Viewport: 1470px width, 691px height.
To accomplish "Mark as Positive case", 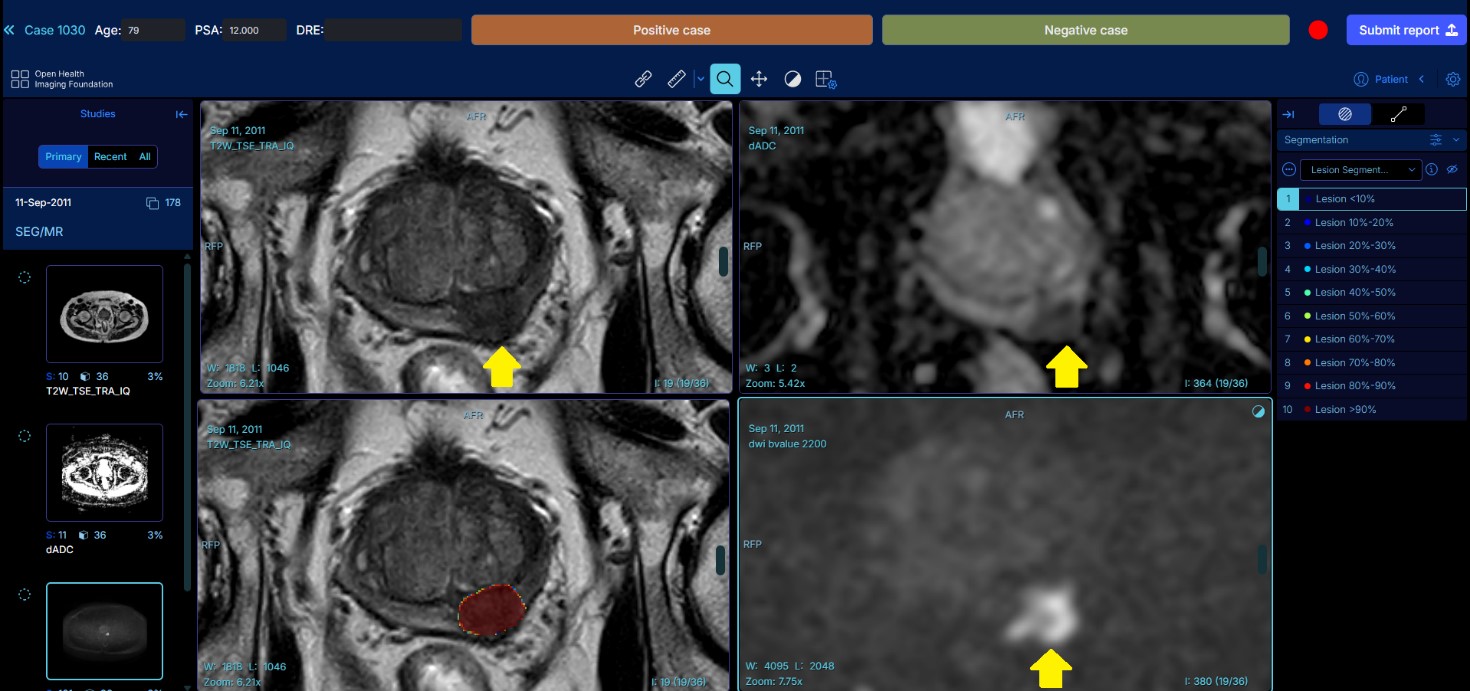I will 672,30.
